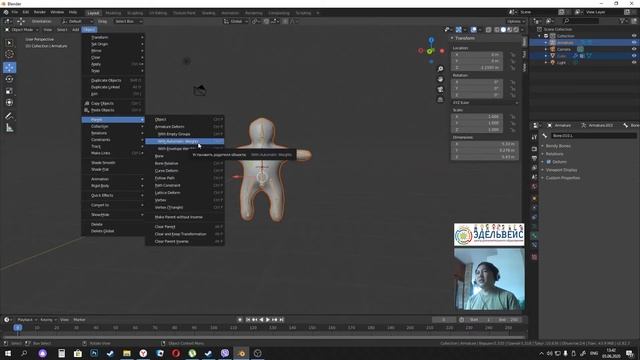
Task: Activate the Move tool in the toolbar
Action: pos(9,67)
